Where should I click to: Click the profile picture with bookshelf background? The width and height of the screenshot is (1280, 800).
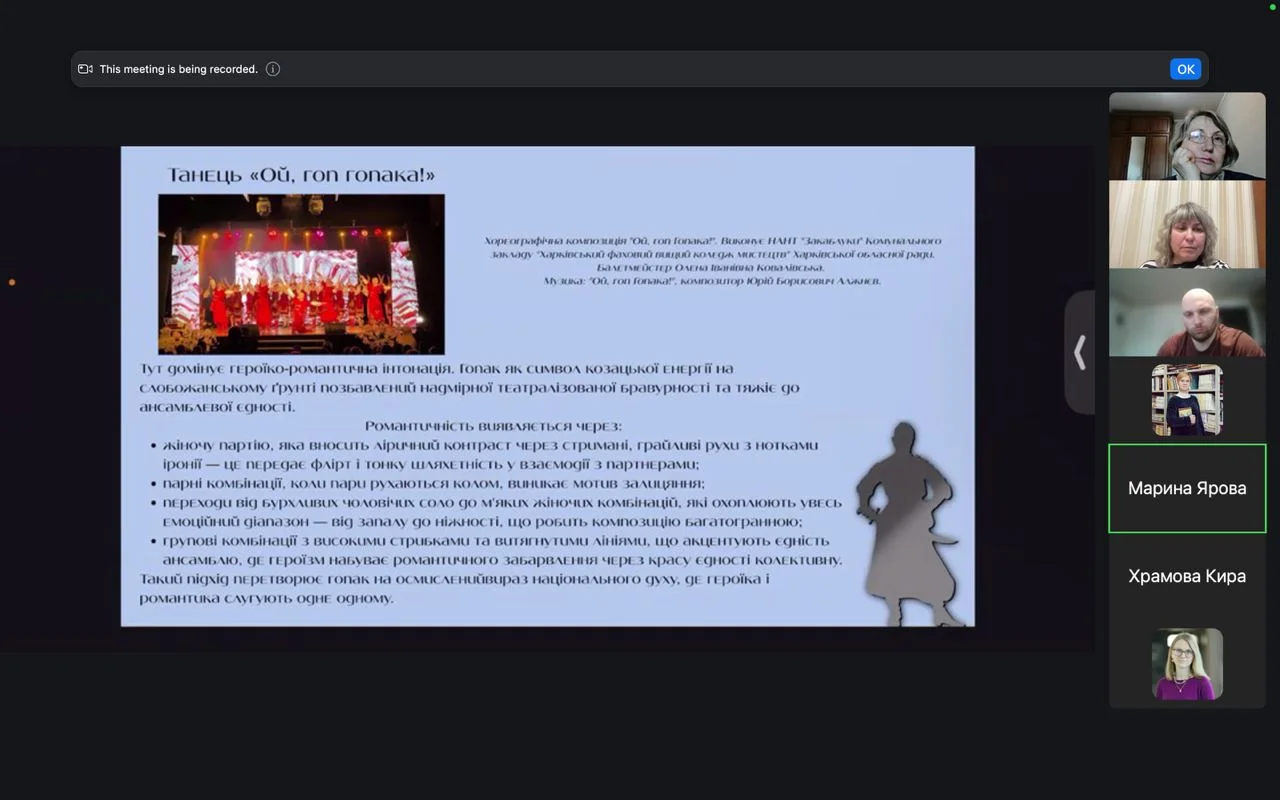pos(1187,400)
